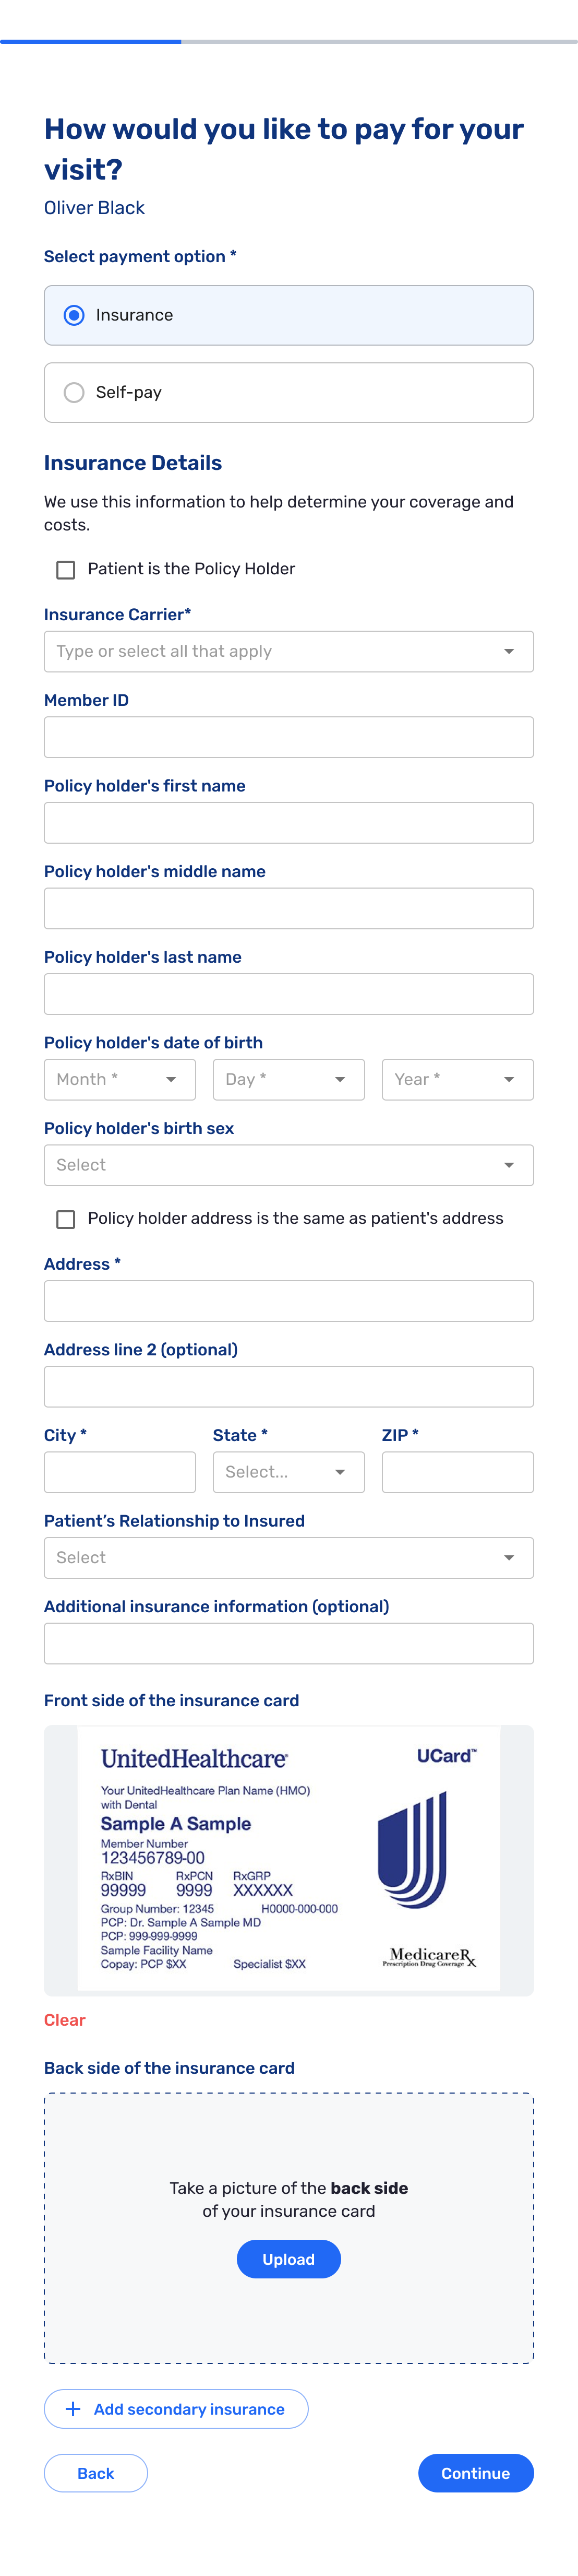The width and height of the screenshot is (578, 2576).
Task: Click Clear to remove the front card image
Action: (x=64, y=2019)
